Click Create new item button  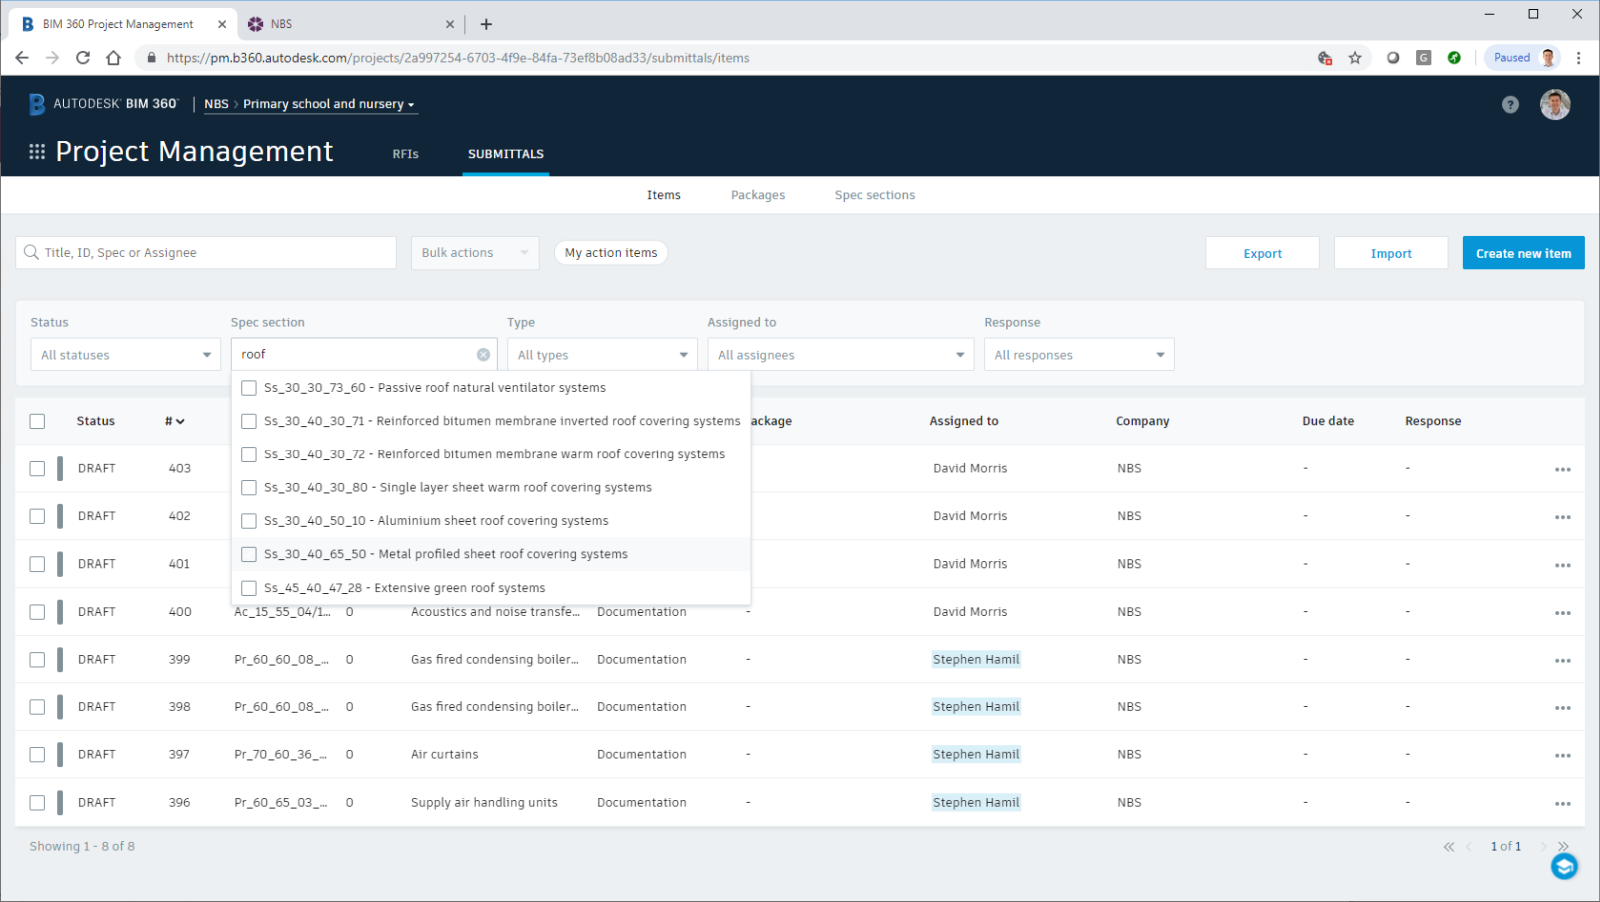point(1523,253)
